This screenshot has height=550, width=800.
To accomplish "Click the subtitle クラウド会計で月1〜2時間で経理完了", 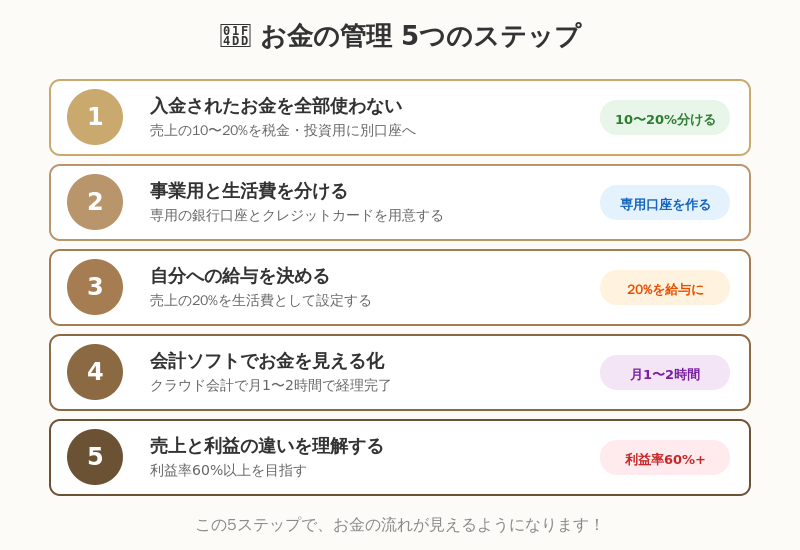I will coord(271,386).
